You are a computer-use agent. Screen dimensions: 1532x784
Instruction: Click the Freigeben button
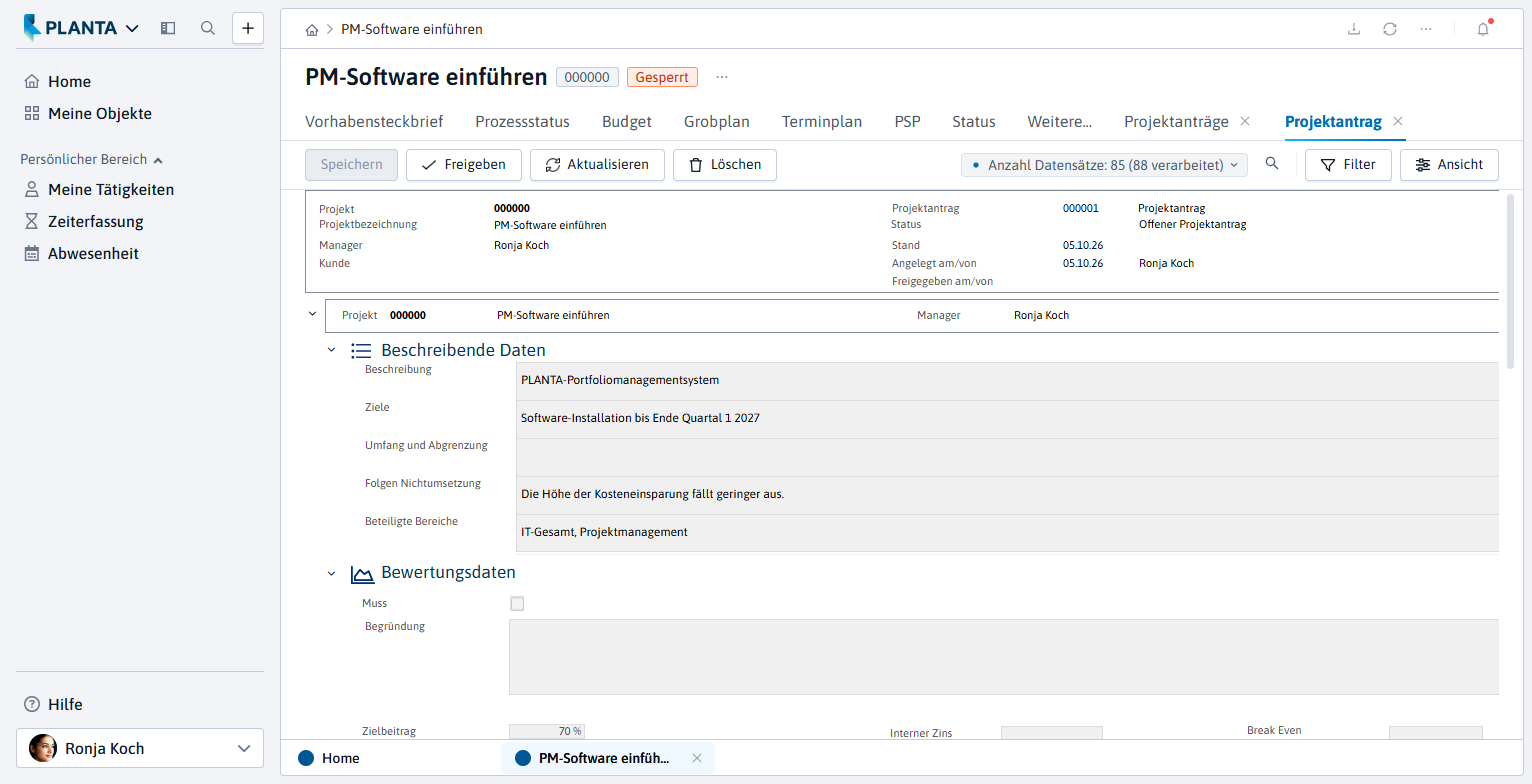tap(464, 165)
